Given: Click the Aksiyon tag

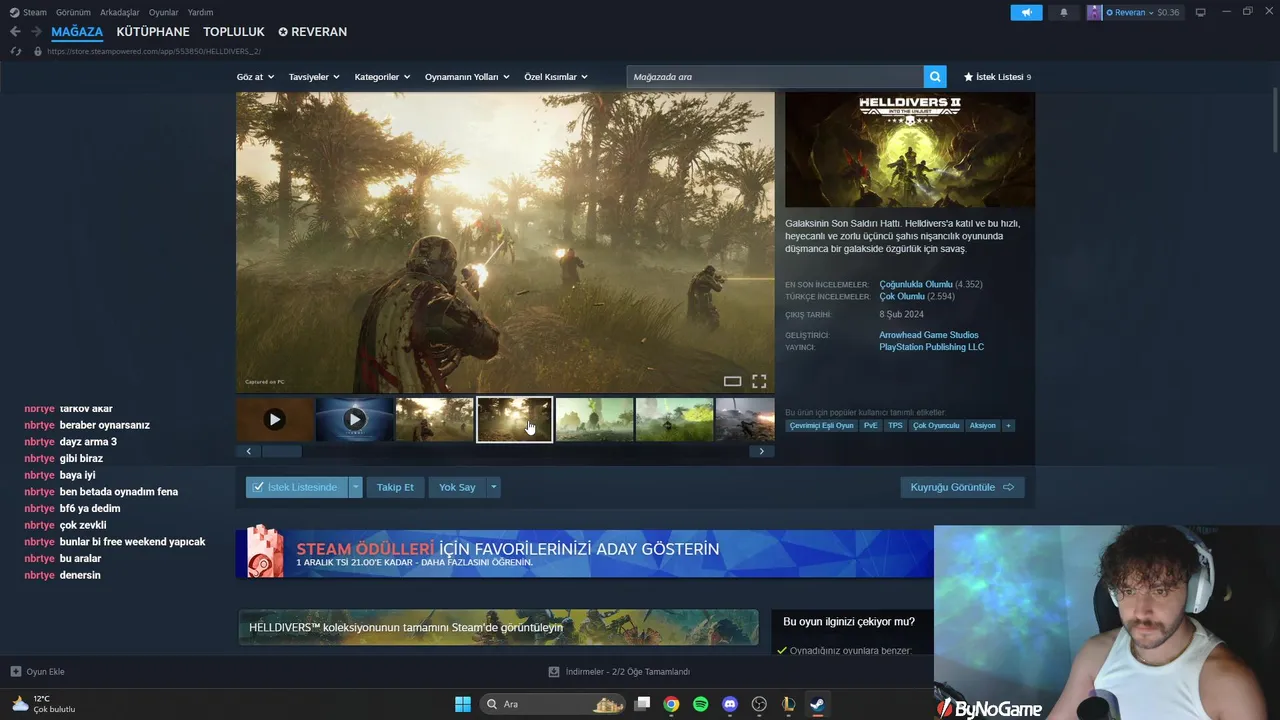Looking at the screenshot, I should 983,425.
